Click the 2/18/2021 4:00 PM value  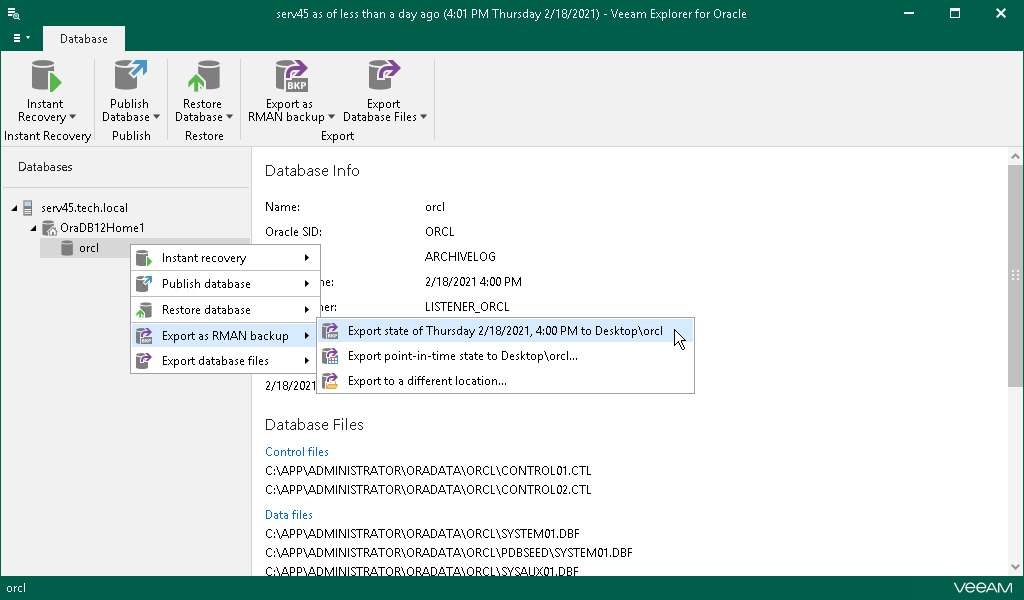pos(473,282)
